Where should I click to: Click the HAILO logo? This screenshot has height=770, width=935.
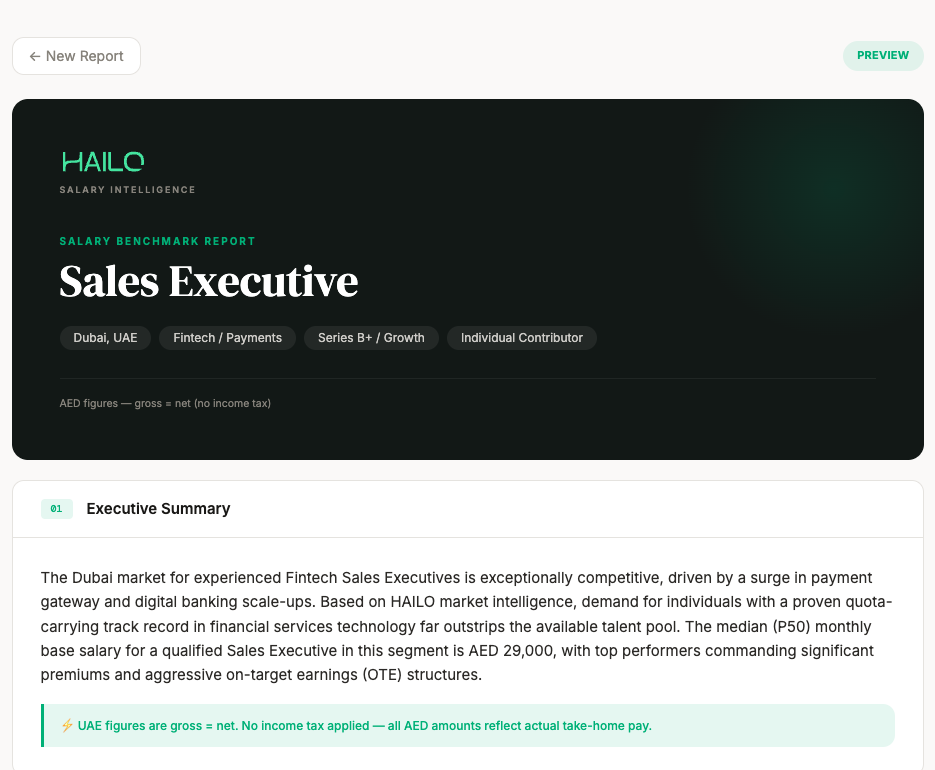[102, 160]
